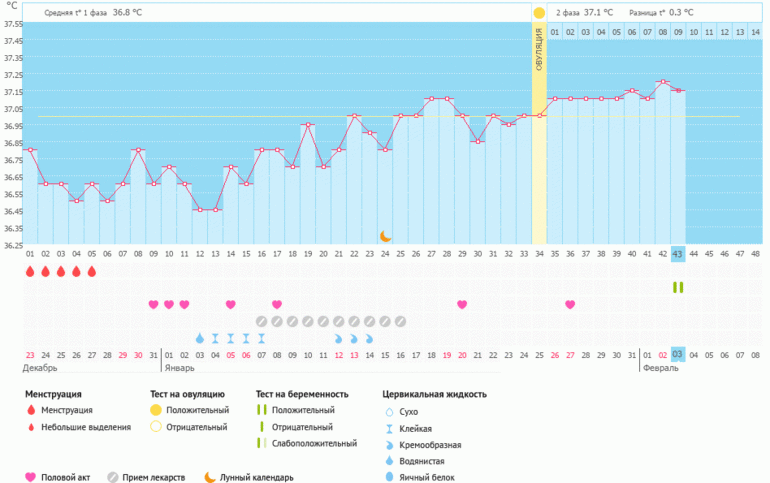The image size is (770, 483).
Task: Click the blue water drop icon on day 12
Action: click(x=199, y=338)
